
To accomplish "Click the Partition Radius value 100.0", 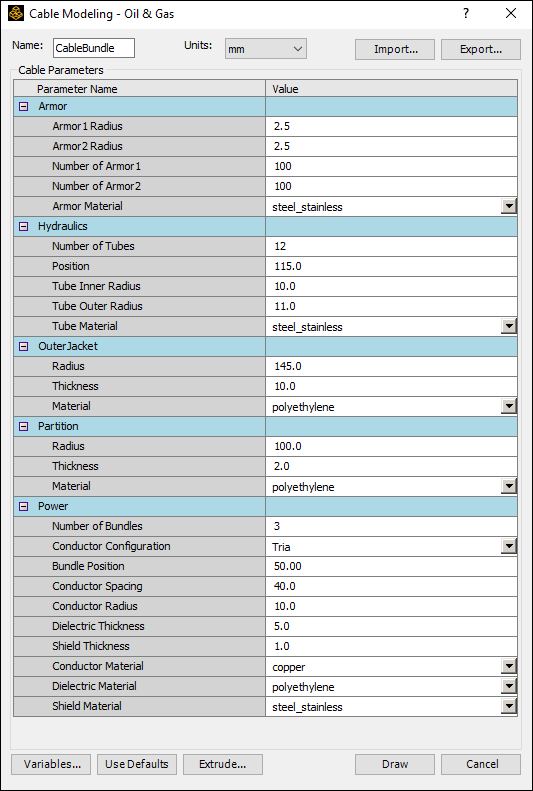I will pos(391,446).
